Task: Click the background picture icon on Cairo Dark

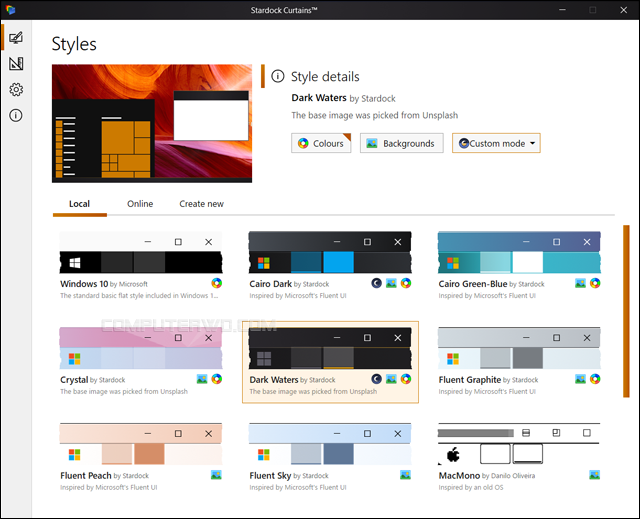Action: [x=391, y=283]
